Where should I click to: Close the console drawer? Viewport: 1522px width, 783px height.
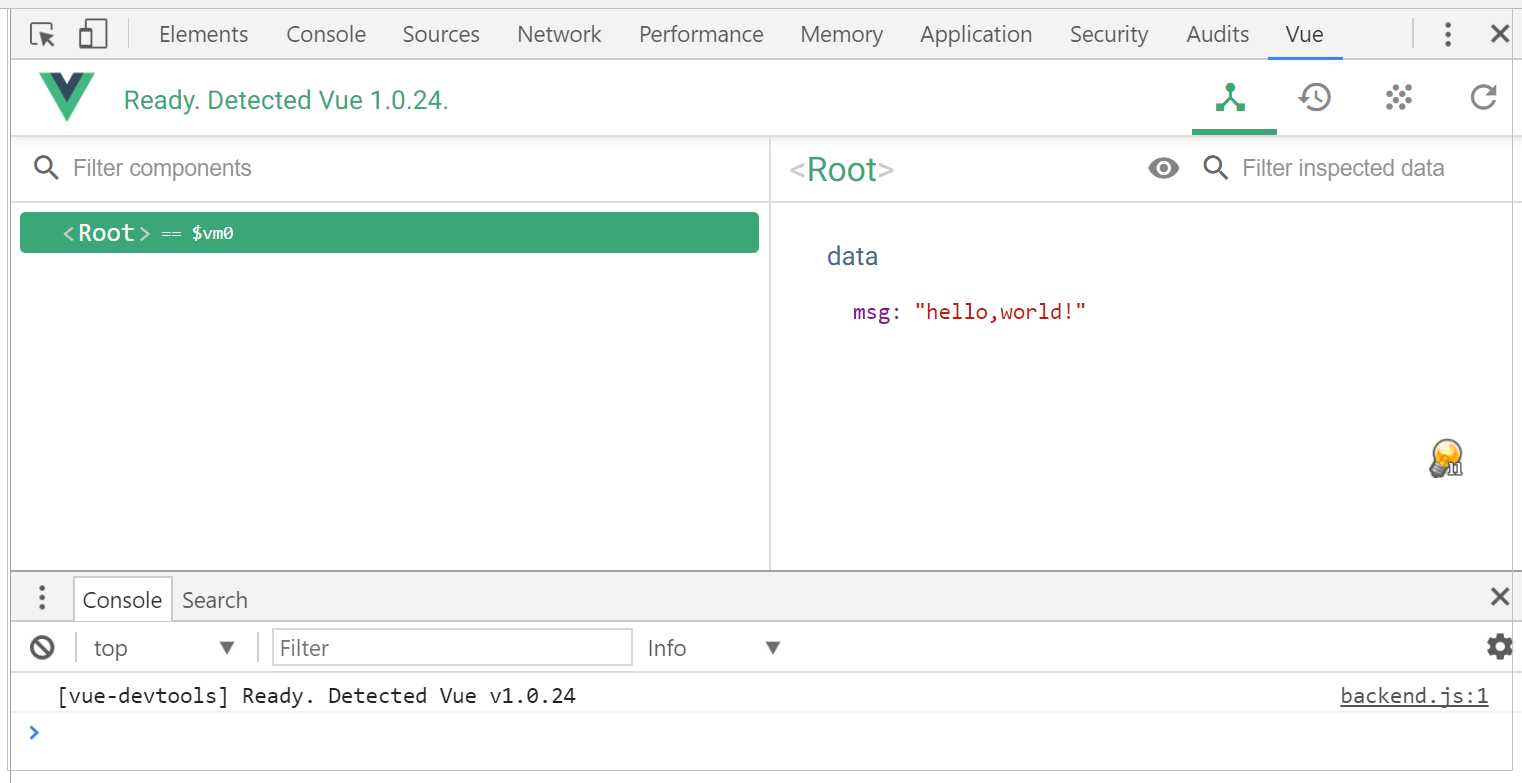[1499, 597]
